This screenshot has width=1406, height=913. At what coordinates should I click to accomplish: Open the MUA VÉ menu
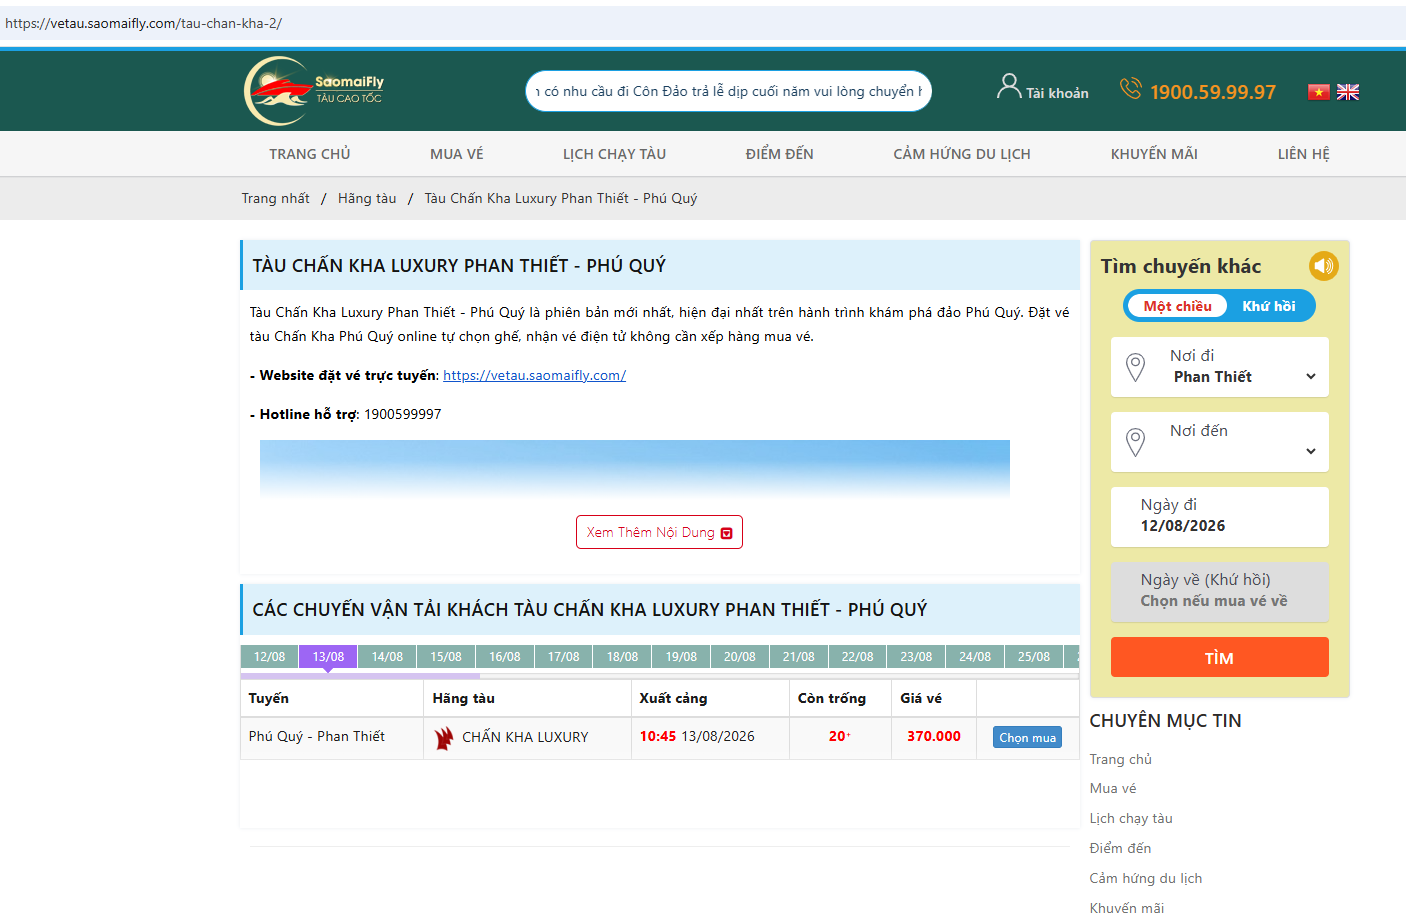pyautogui.click(x=457, y=154)
